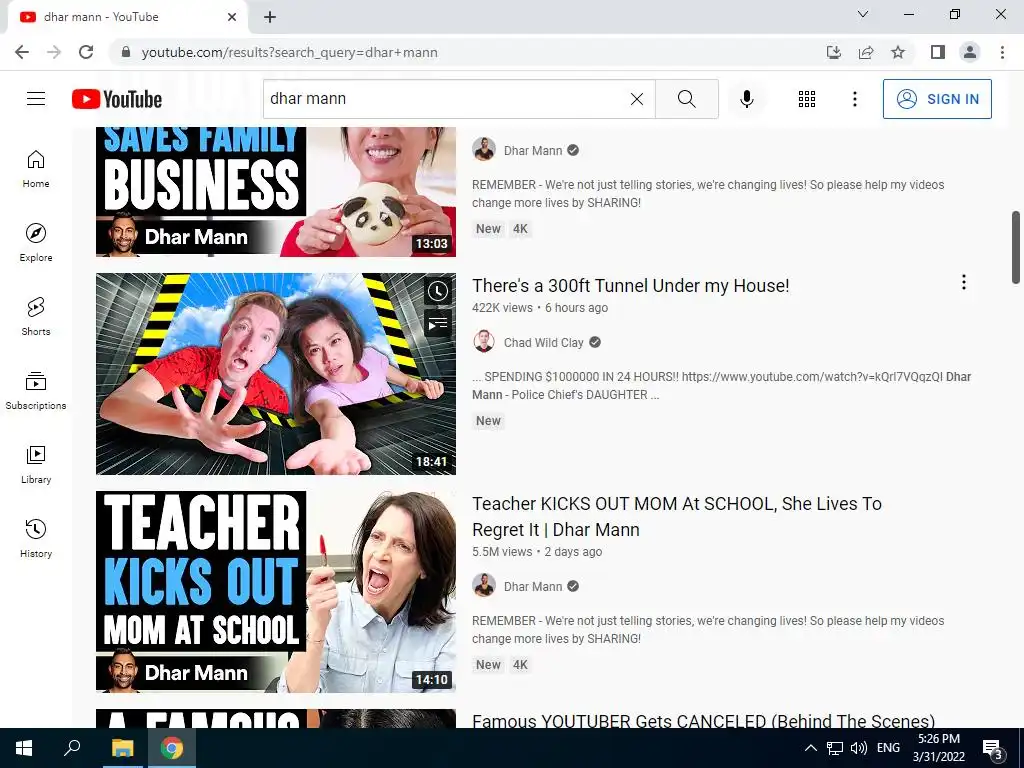Show hidden system tray icons
This screenshot has height=768, width=1024.
(x=810, y=748)
